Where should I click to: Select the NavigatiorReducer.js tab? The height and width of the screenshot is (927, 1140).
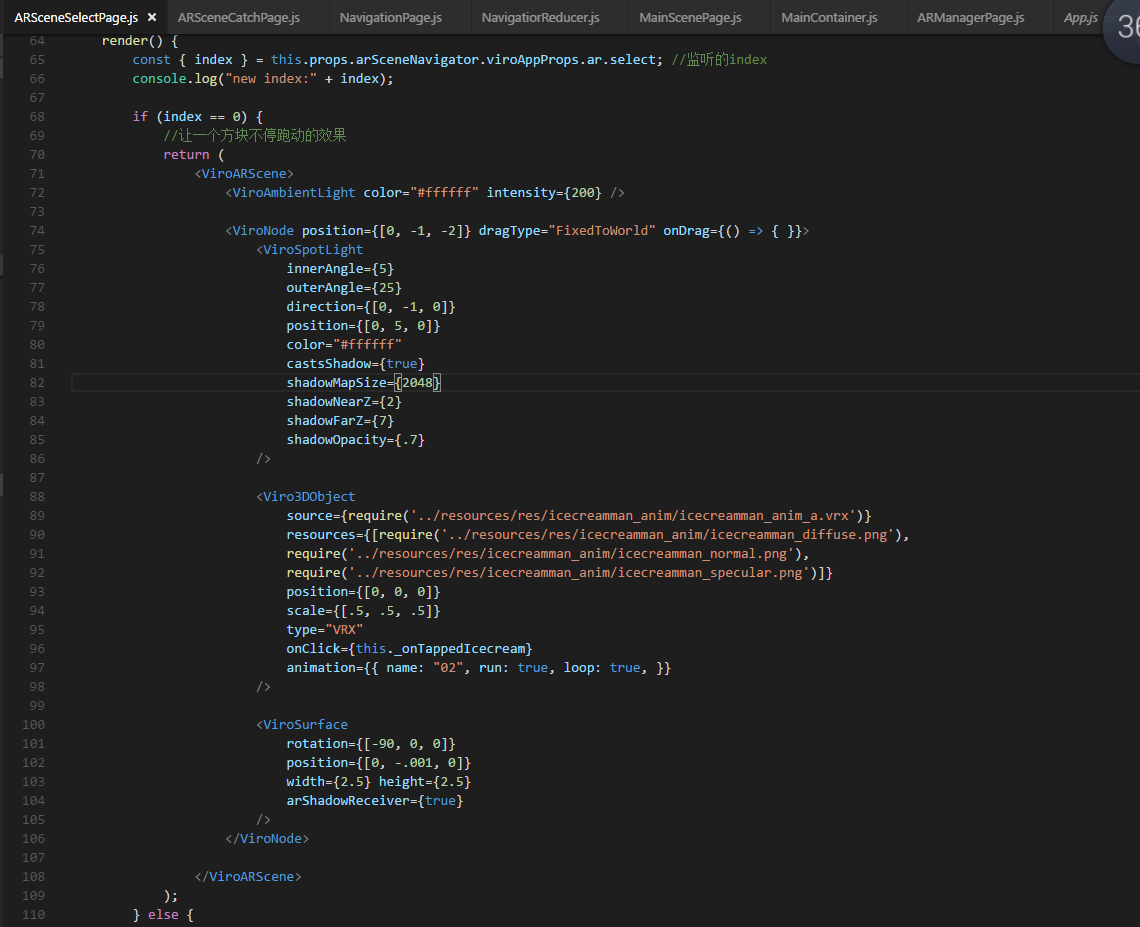(540, 16)
